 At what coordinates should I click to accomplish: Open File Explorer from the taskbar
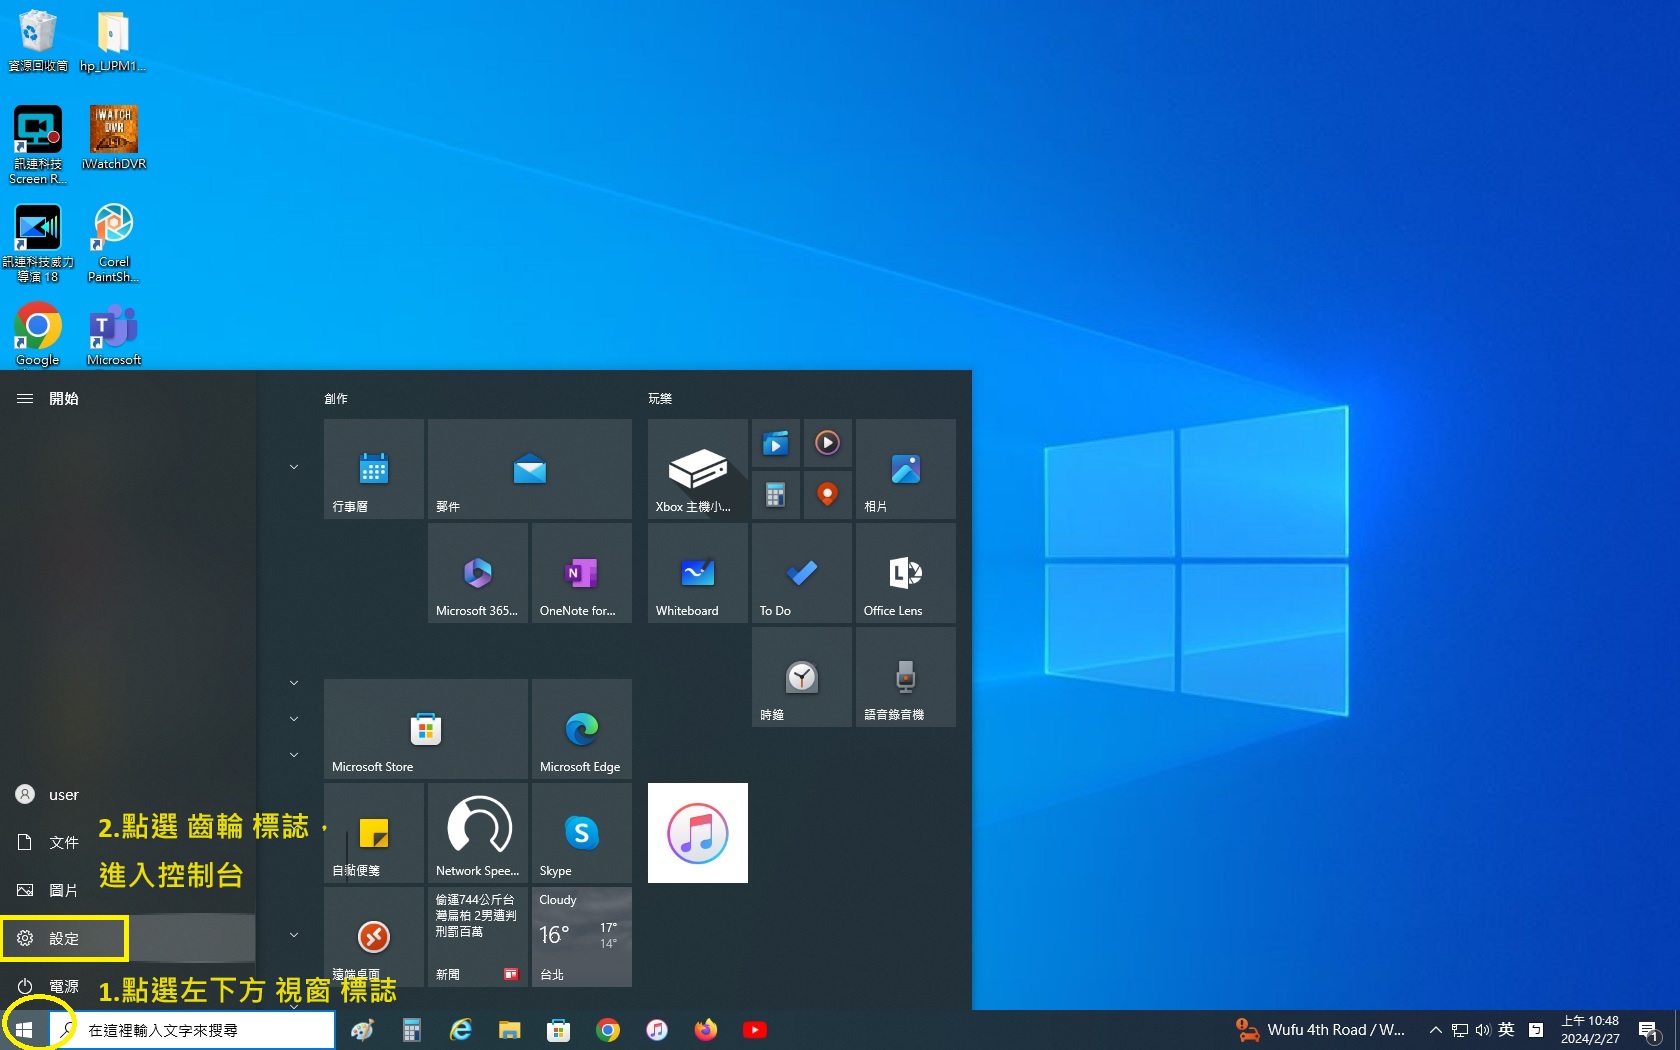click(509, 1030)
